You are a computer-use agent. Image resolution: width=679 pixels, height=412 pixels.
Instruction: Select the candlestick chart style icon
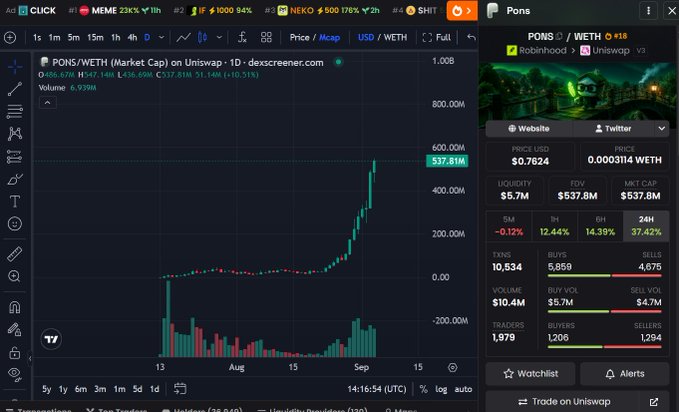click(x=202, y=38)
